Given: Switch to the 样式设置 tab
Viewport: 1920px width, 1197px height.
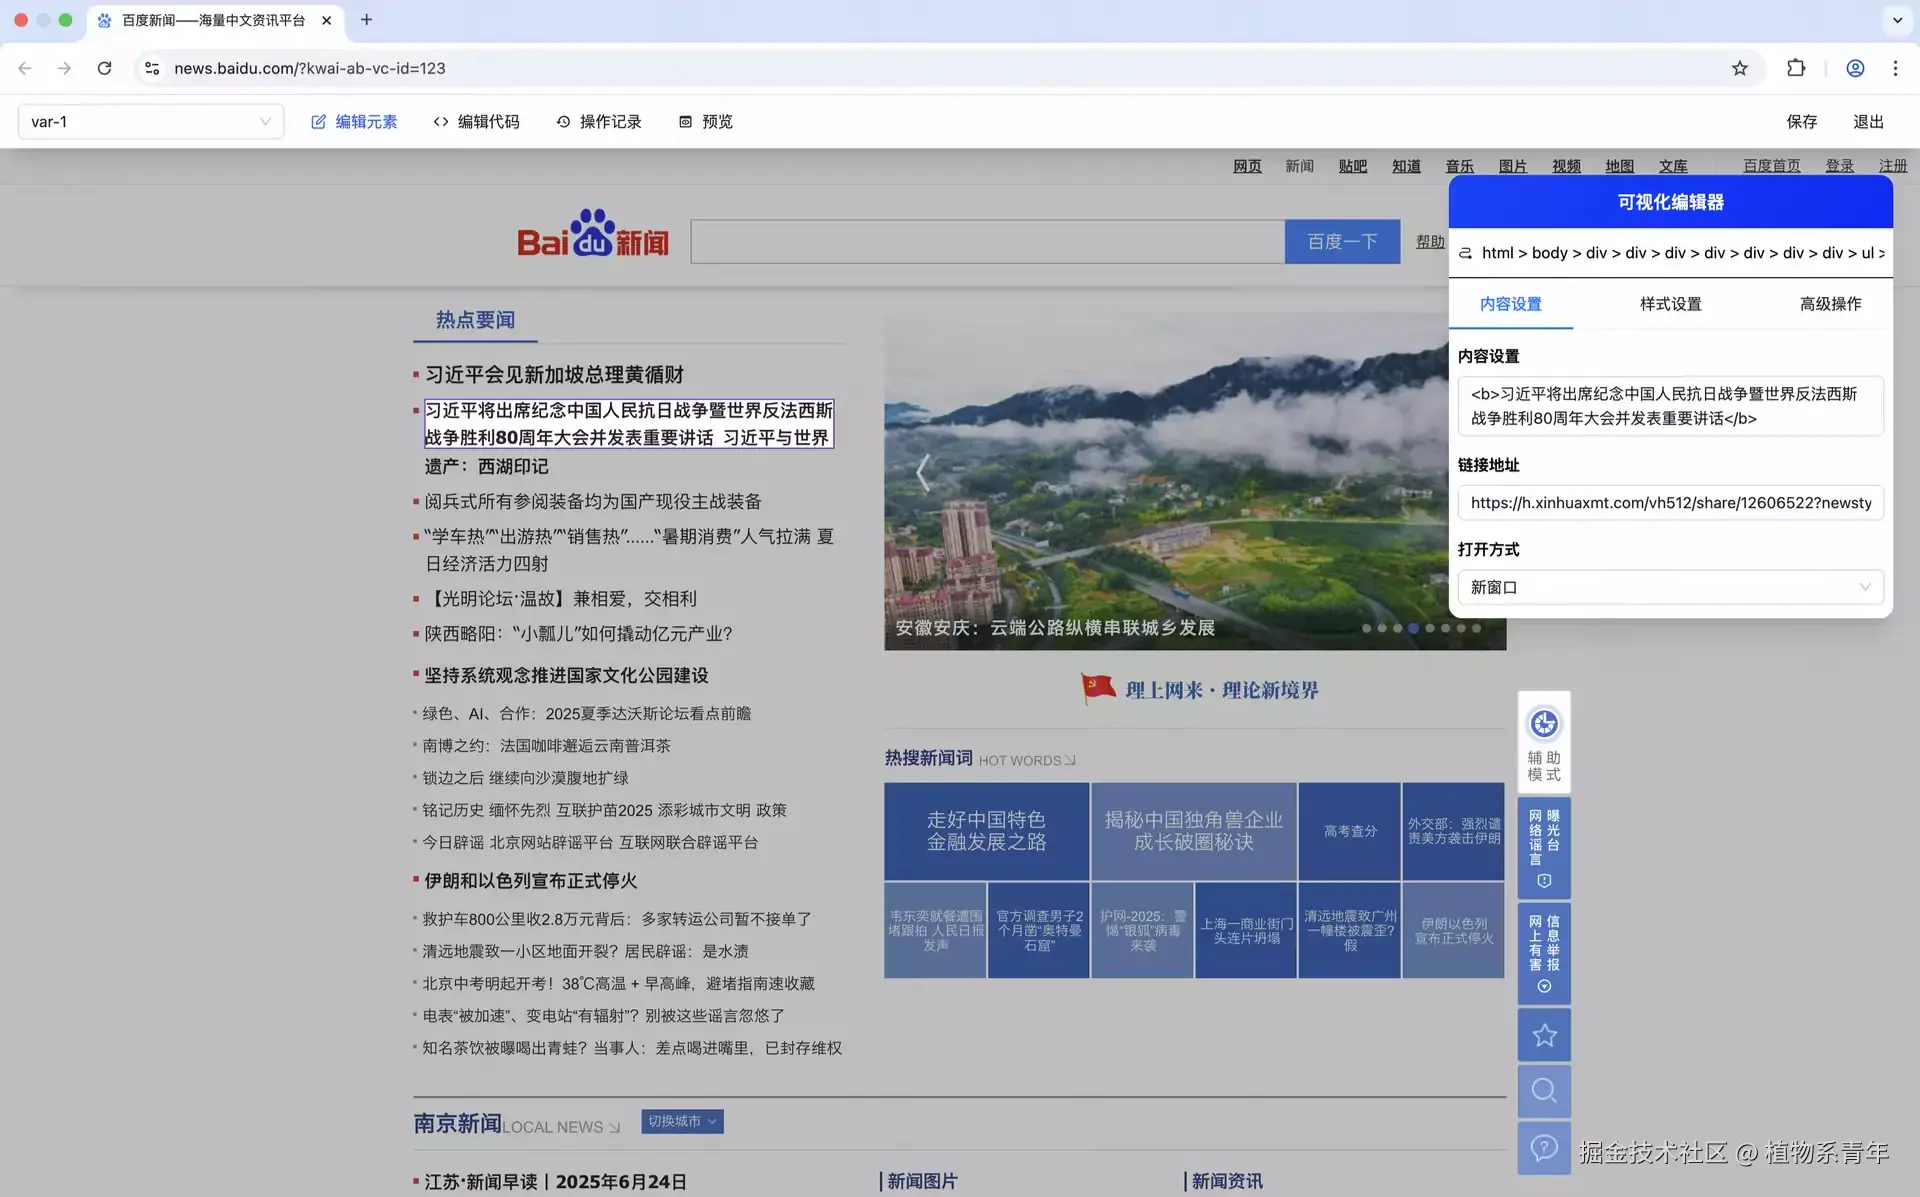Looking at the screenshot, I should pos(1670,304).
